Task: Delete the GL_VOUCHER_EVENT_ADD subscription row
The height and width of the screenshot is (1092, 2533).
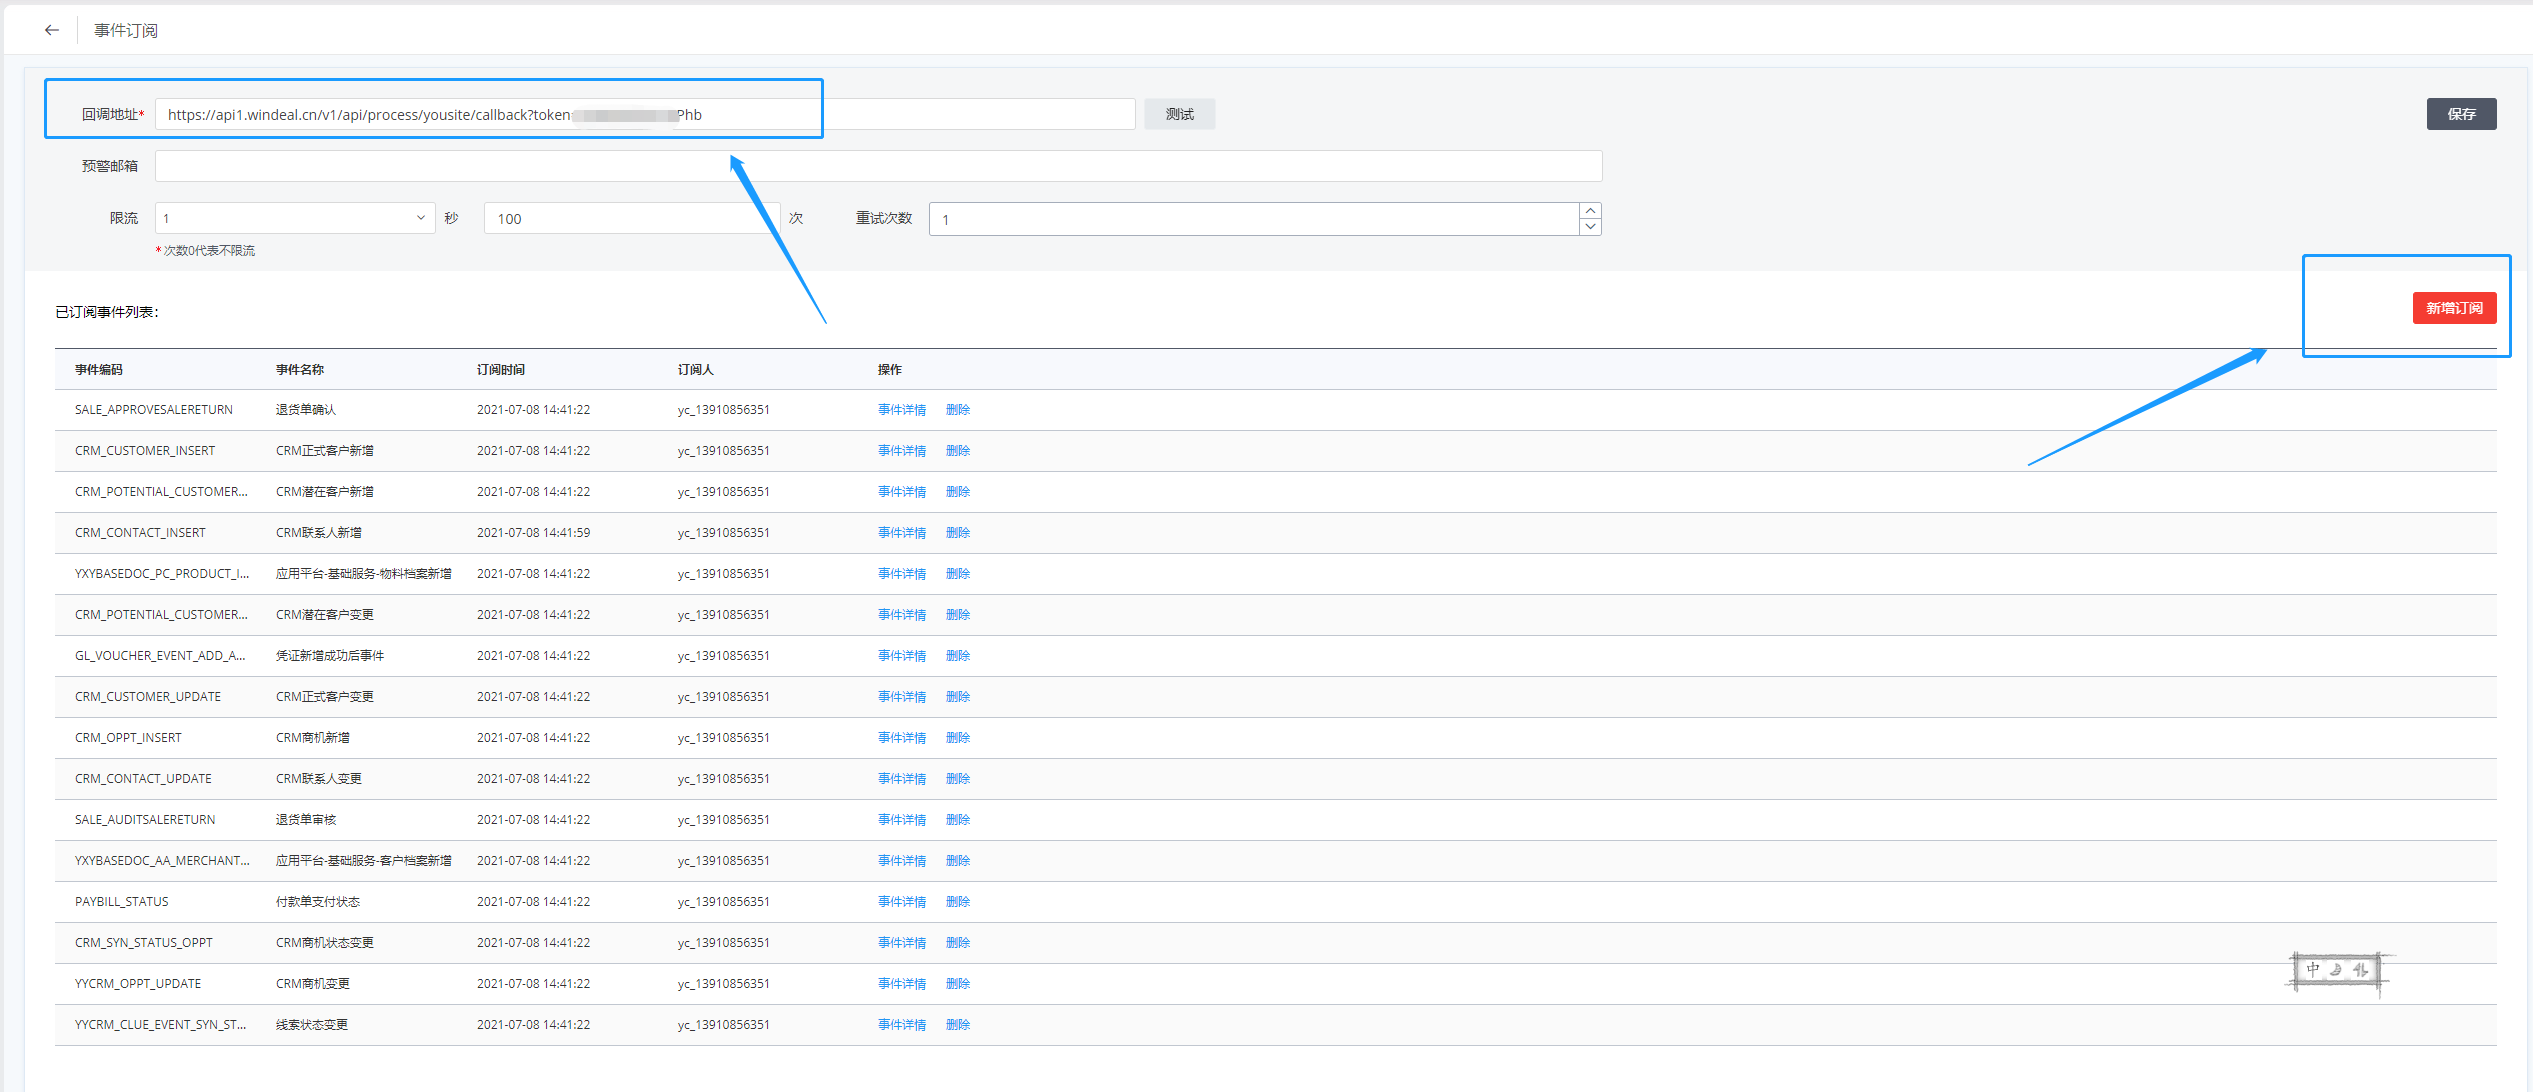Action: [x=957, y=656]
